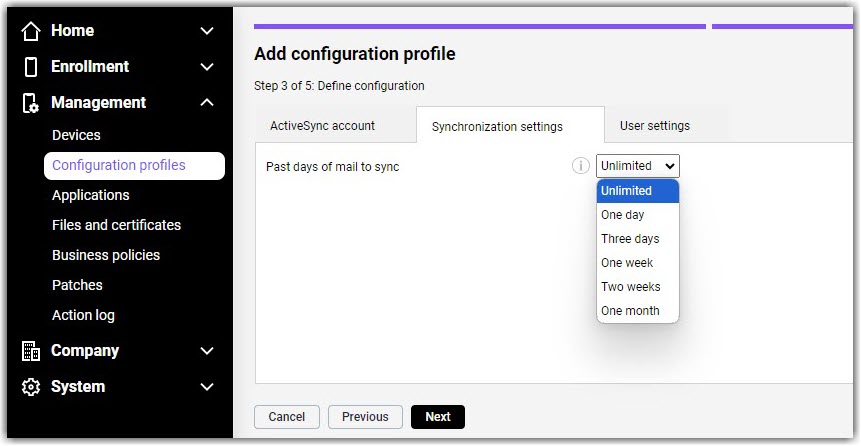Viewport: 861px width, 446px height.
Task: Click the Enrollment phone icon
Action: [31, 67]
